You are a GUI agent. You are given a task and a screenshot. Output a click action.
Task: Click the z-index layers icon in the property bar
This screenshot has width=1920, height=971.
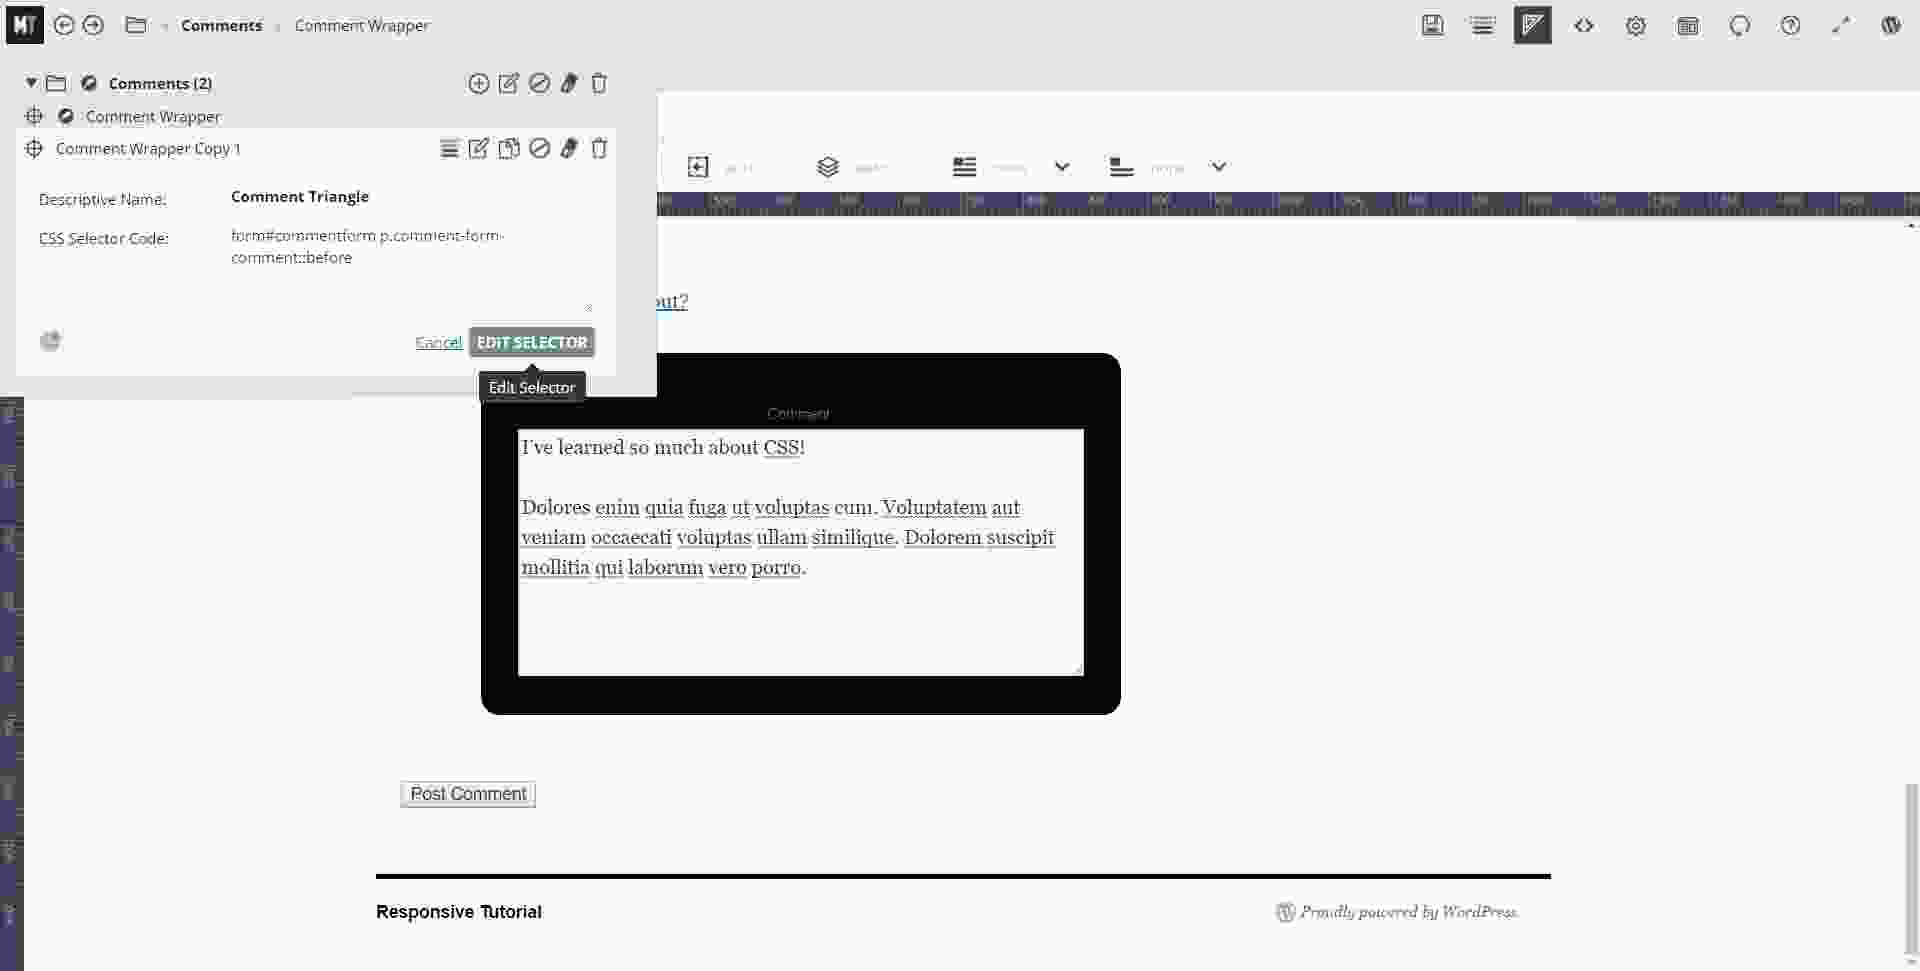point(827,167)
